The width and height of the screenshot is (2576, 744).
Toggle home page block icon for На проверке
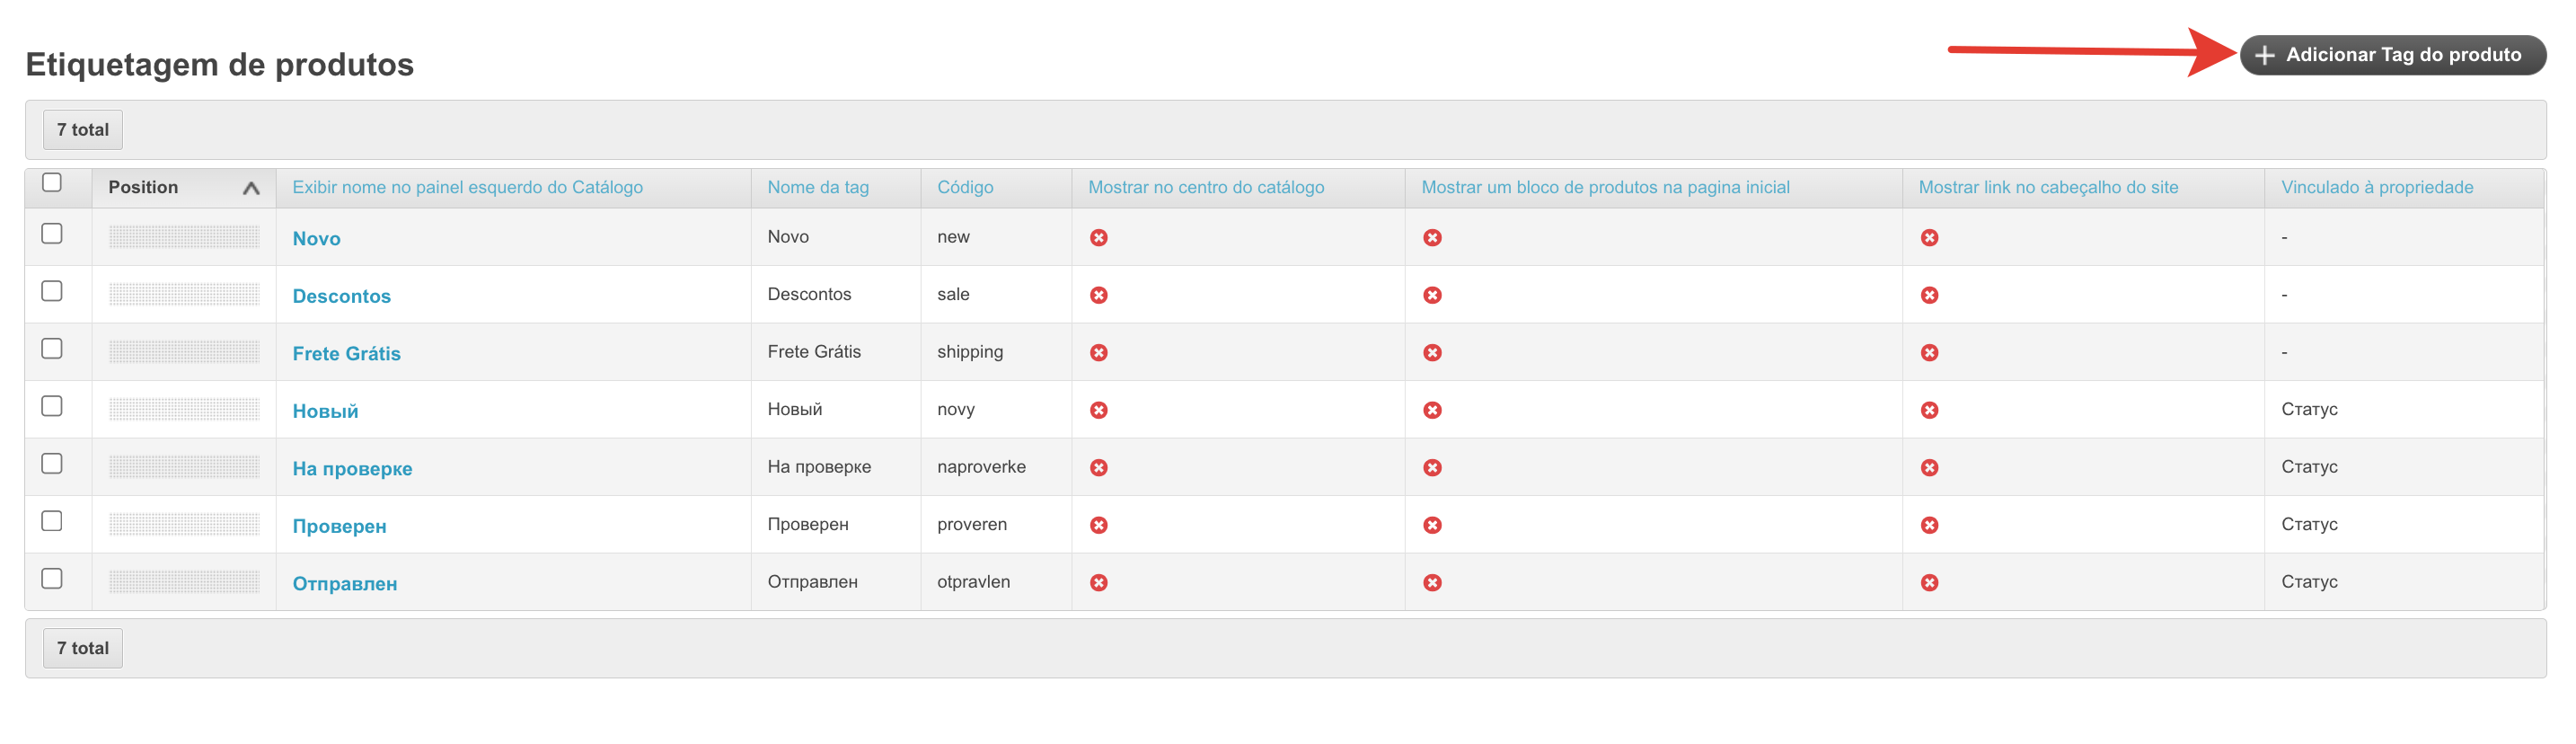click(1432, 468)
